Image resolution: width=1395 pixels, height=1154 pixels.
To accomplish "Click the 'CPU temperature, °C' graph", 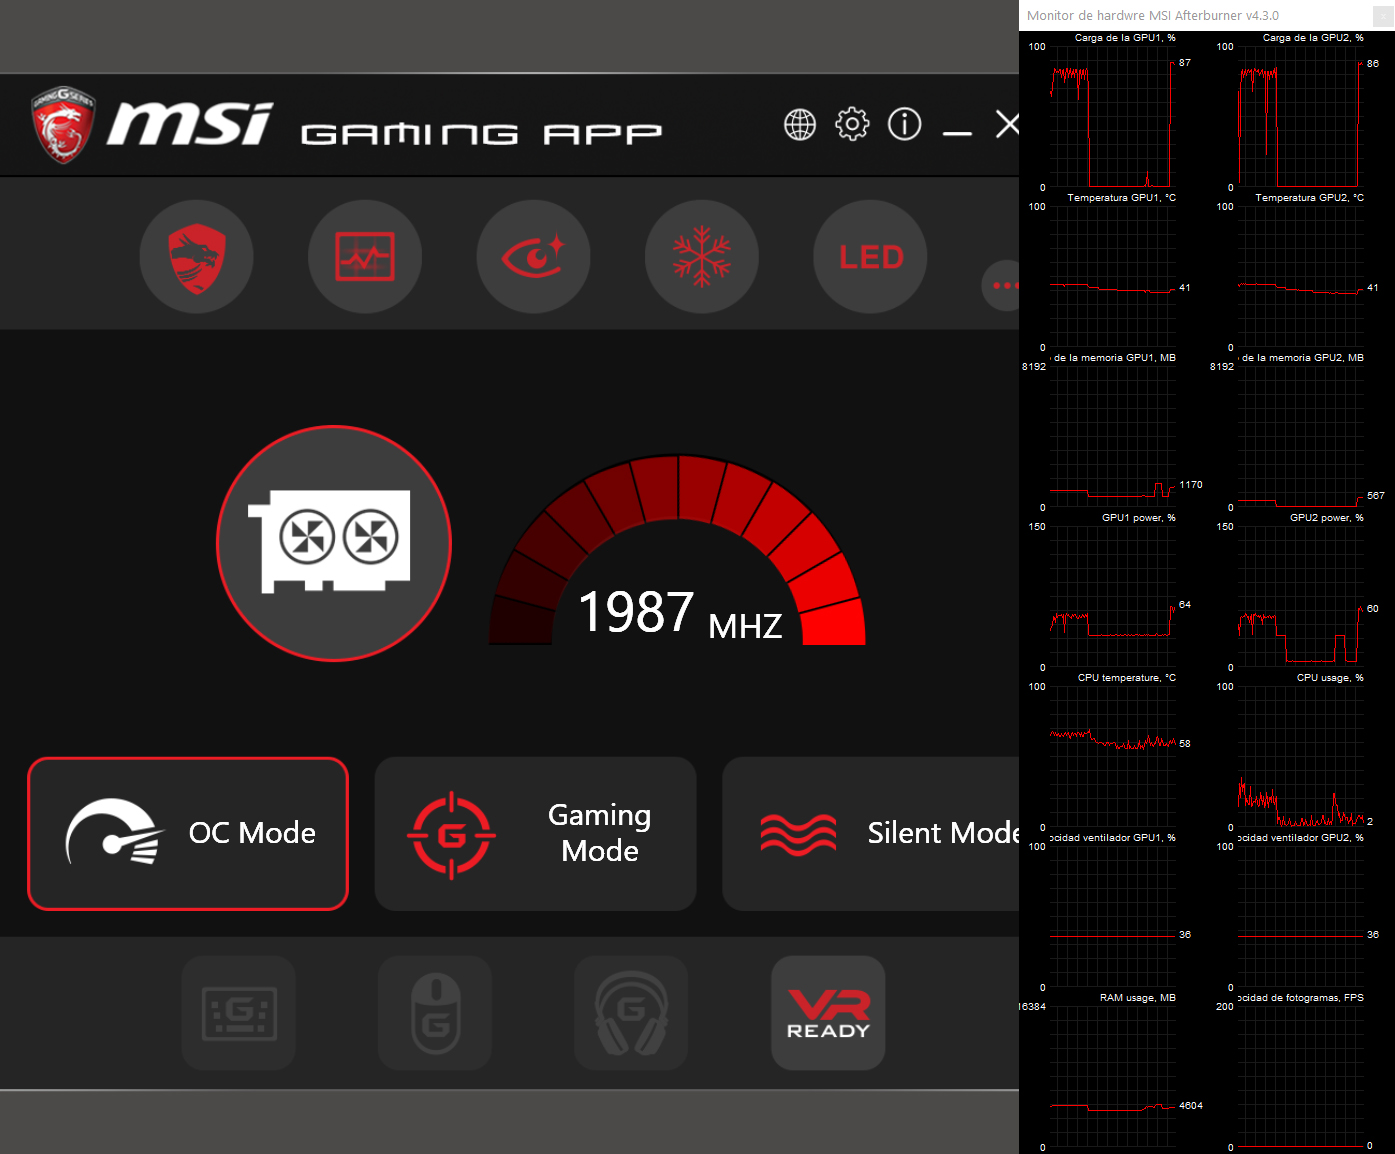I will point(1113,757).
